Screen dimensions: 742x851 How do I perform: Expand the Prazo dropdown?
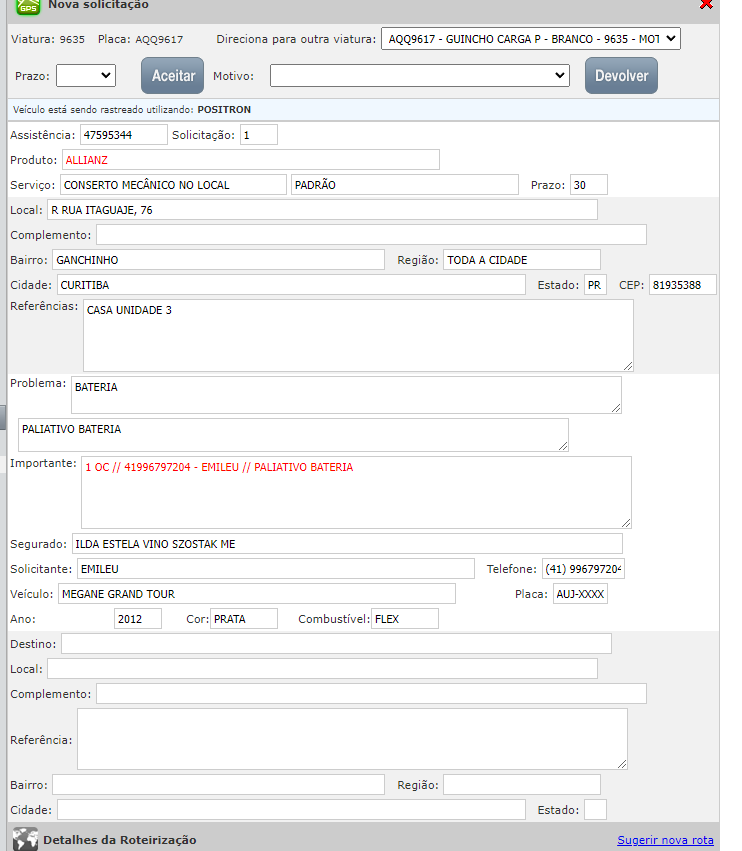tap(86, 75)
